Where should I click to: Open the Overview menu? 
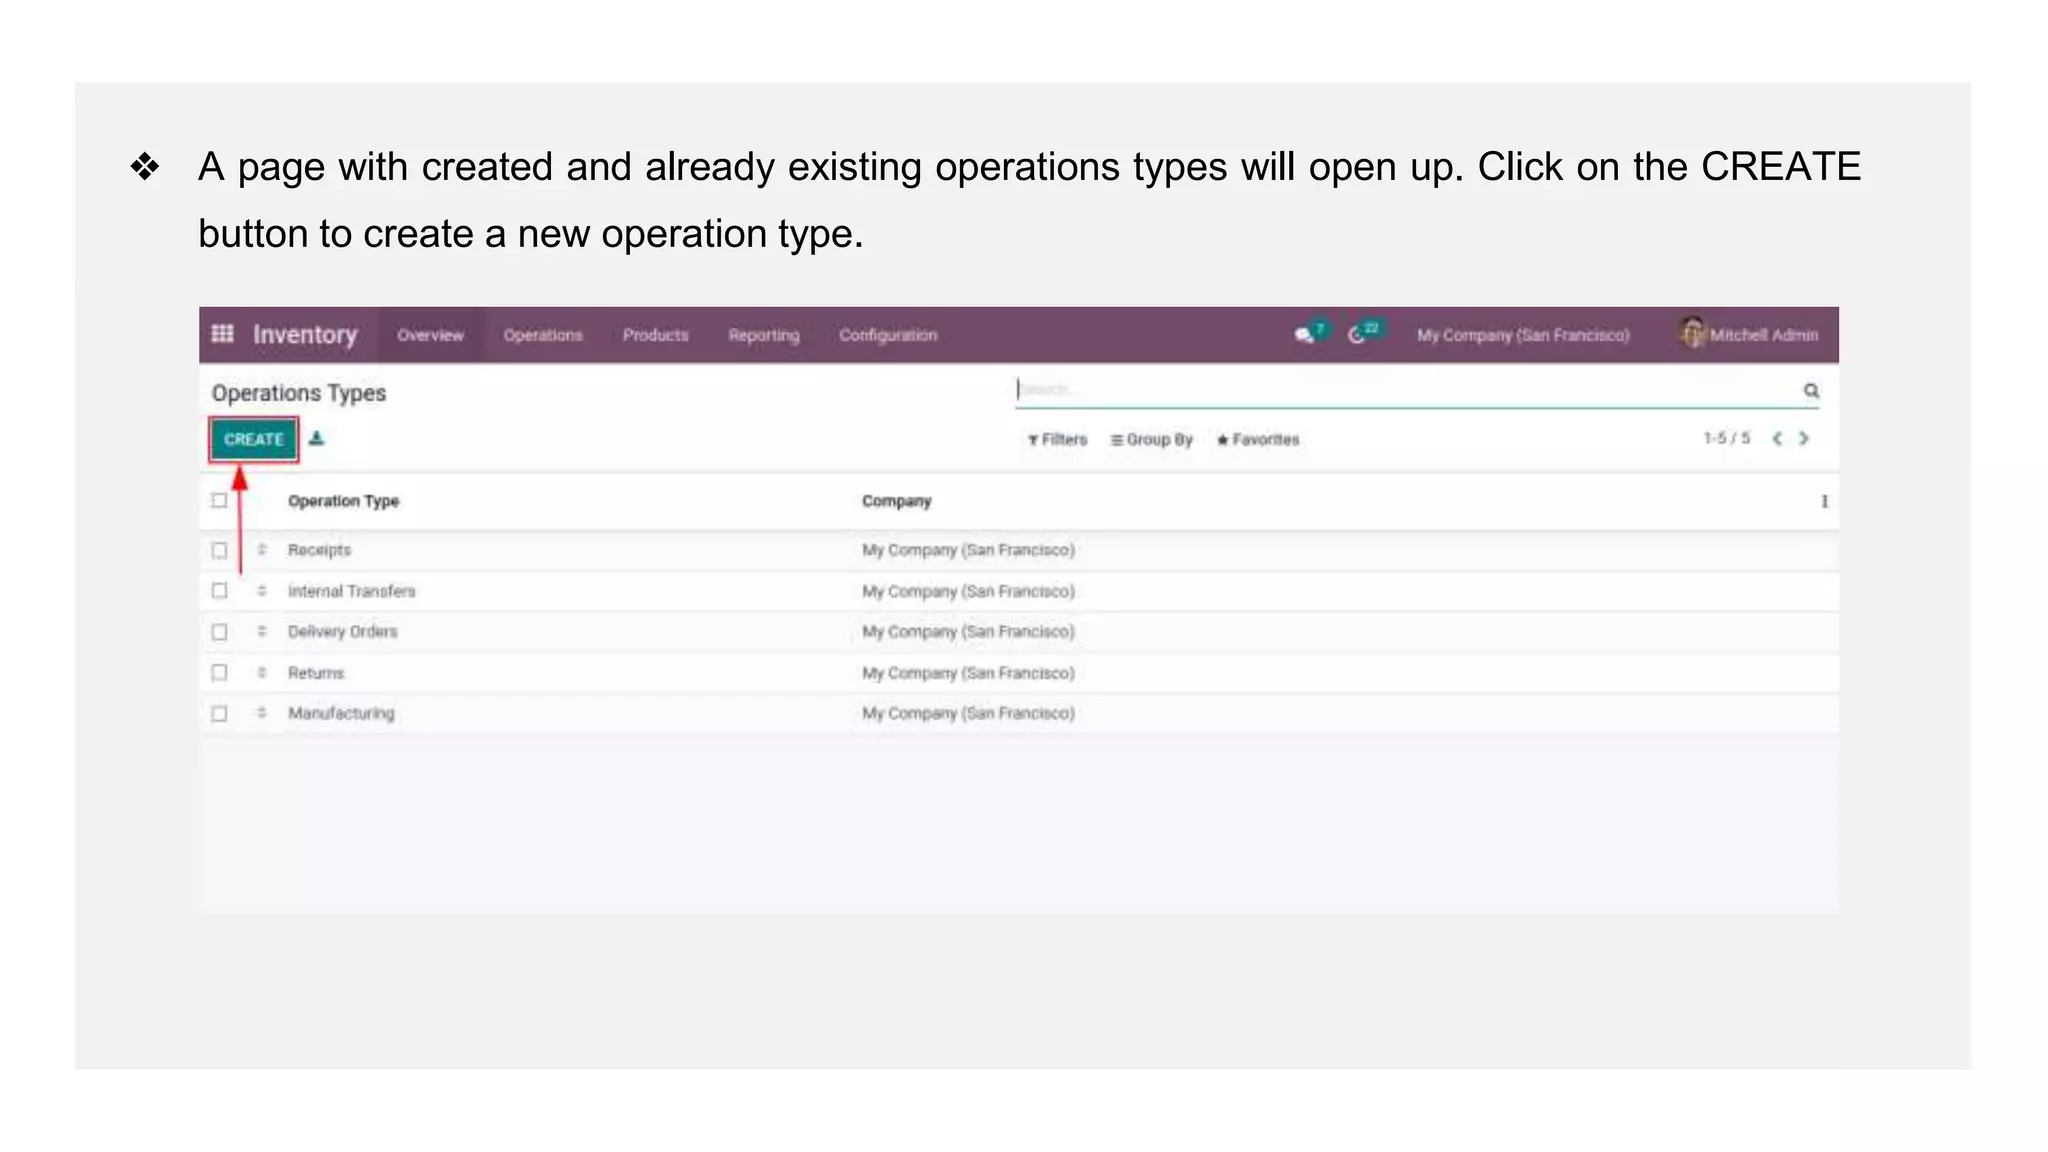click(x=430, y=335)
